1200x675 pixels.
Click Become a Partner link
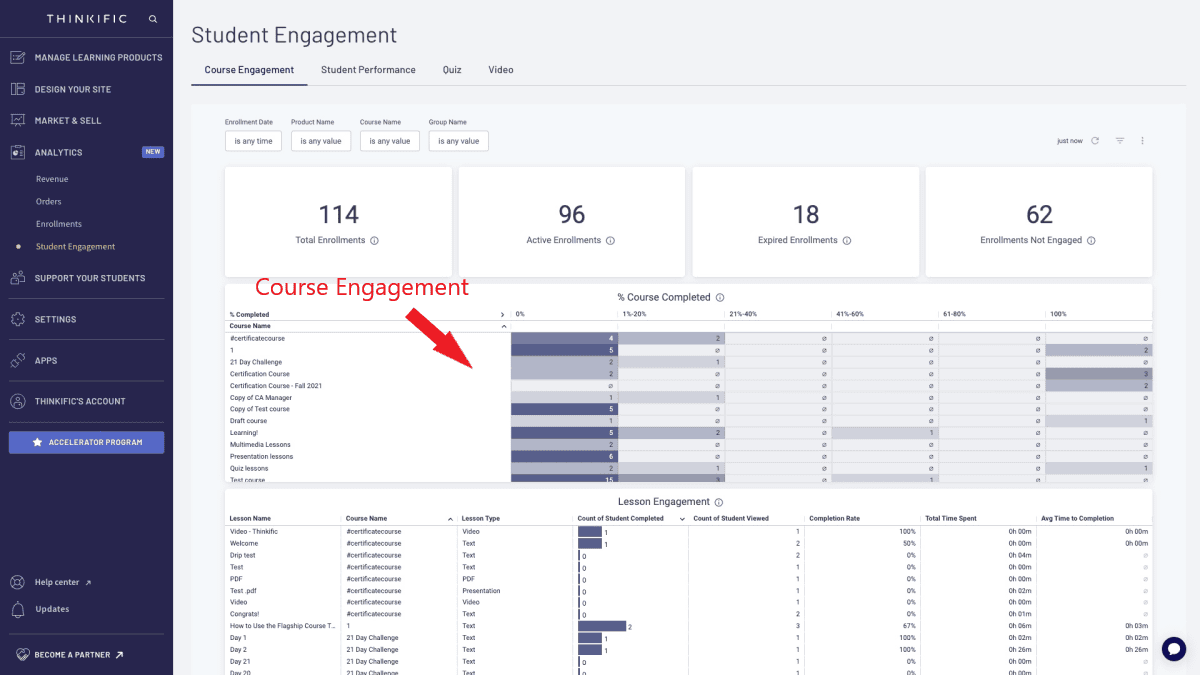(70, 655)
